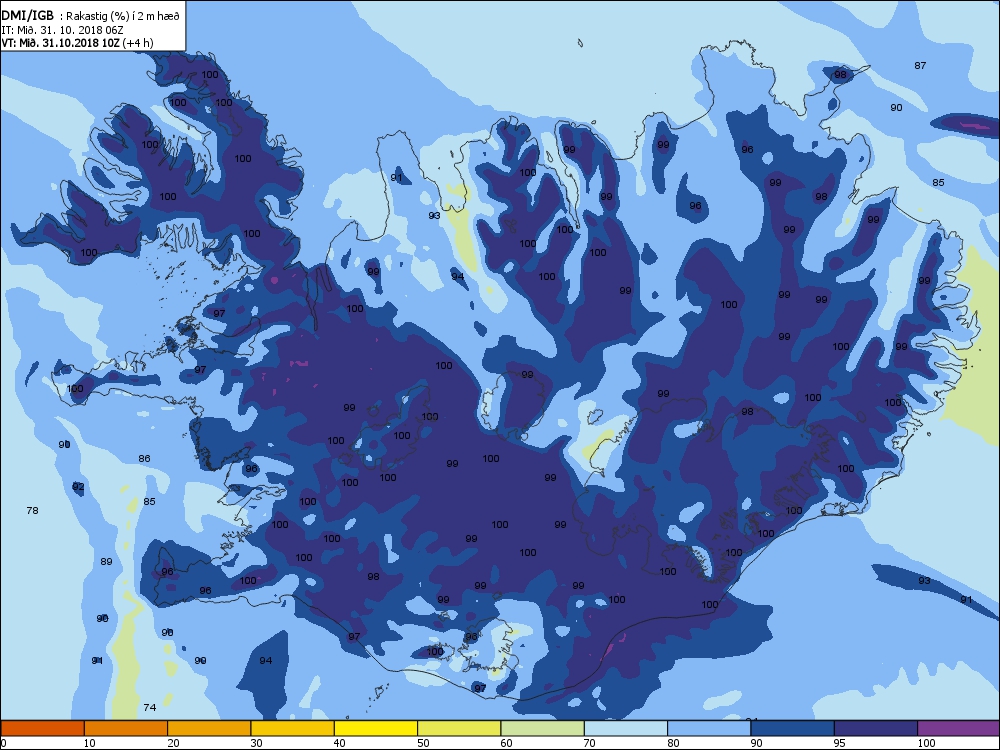
Task: Click the 'Rakastig (%) í 2 m hæð' heading
Action: (x=121, y=17)
